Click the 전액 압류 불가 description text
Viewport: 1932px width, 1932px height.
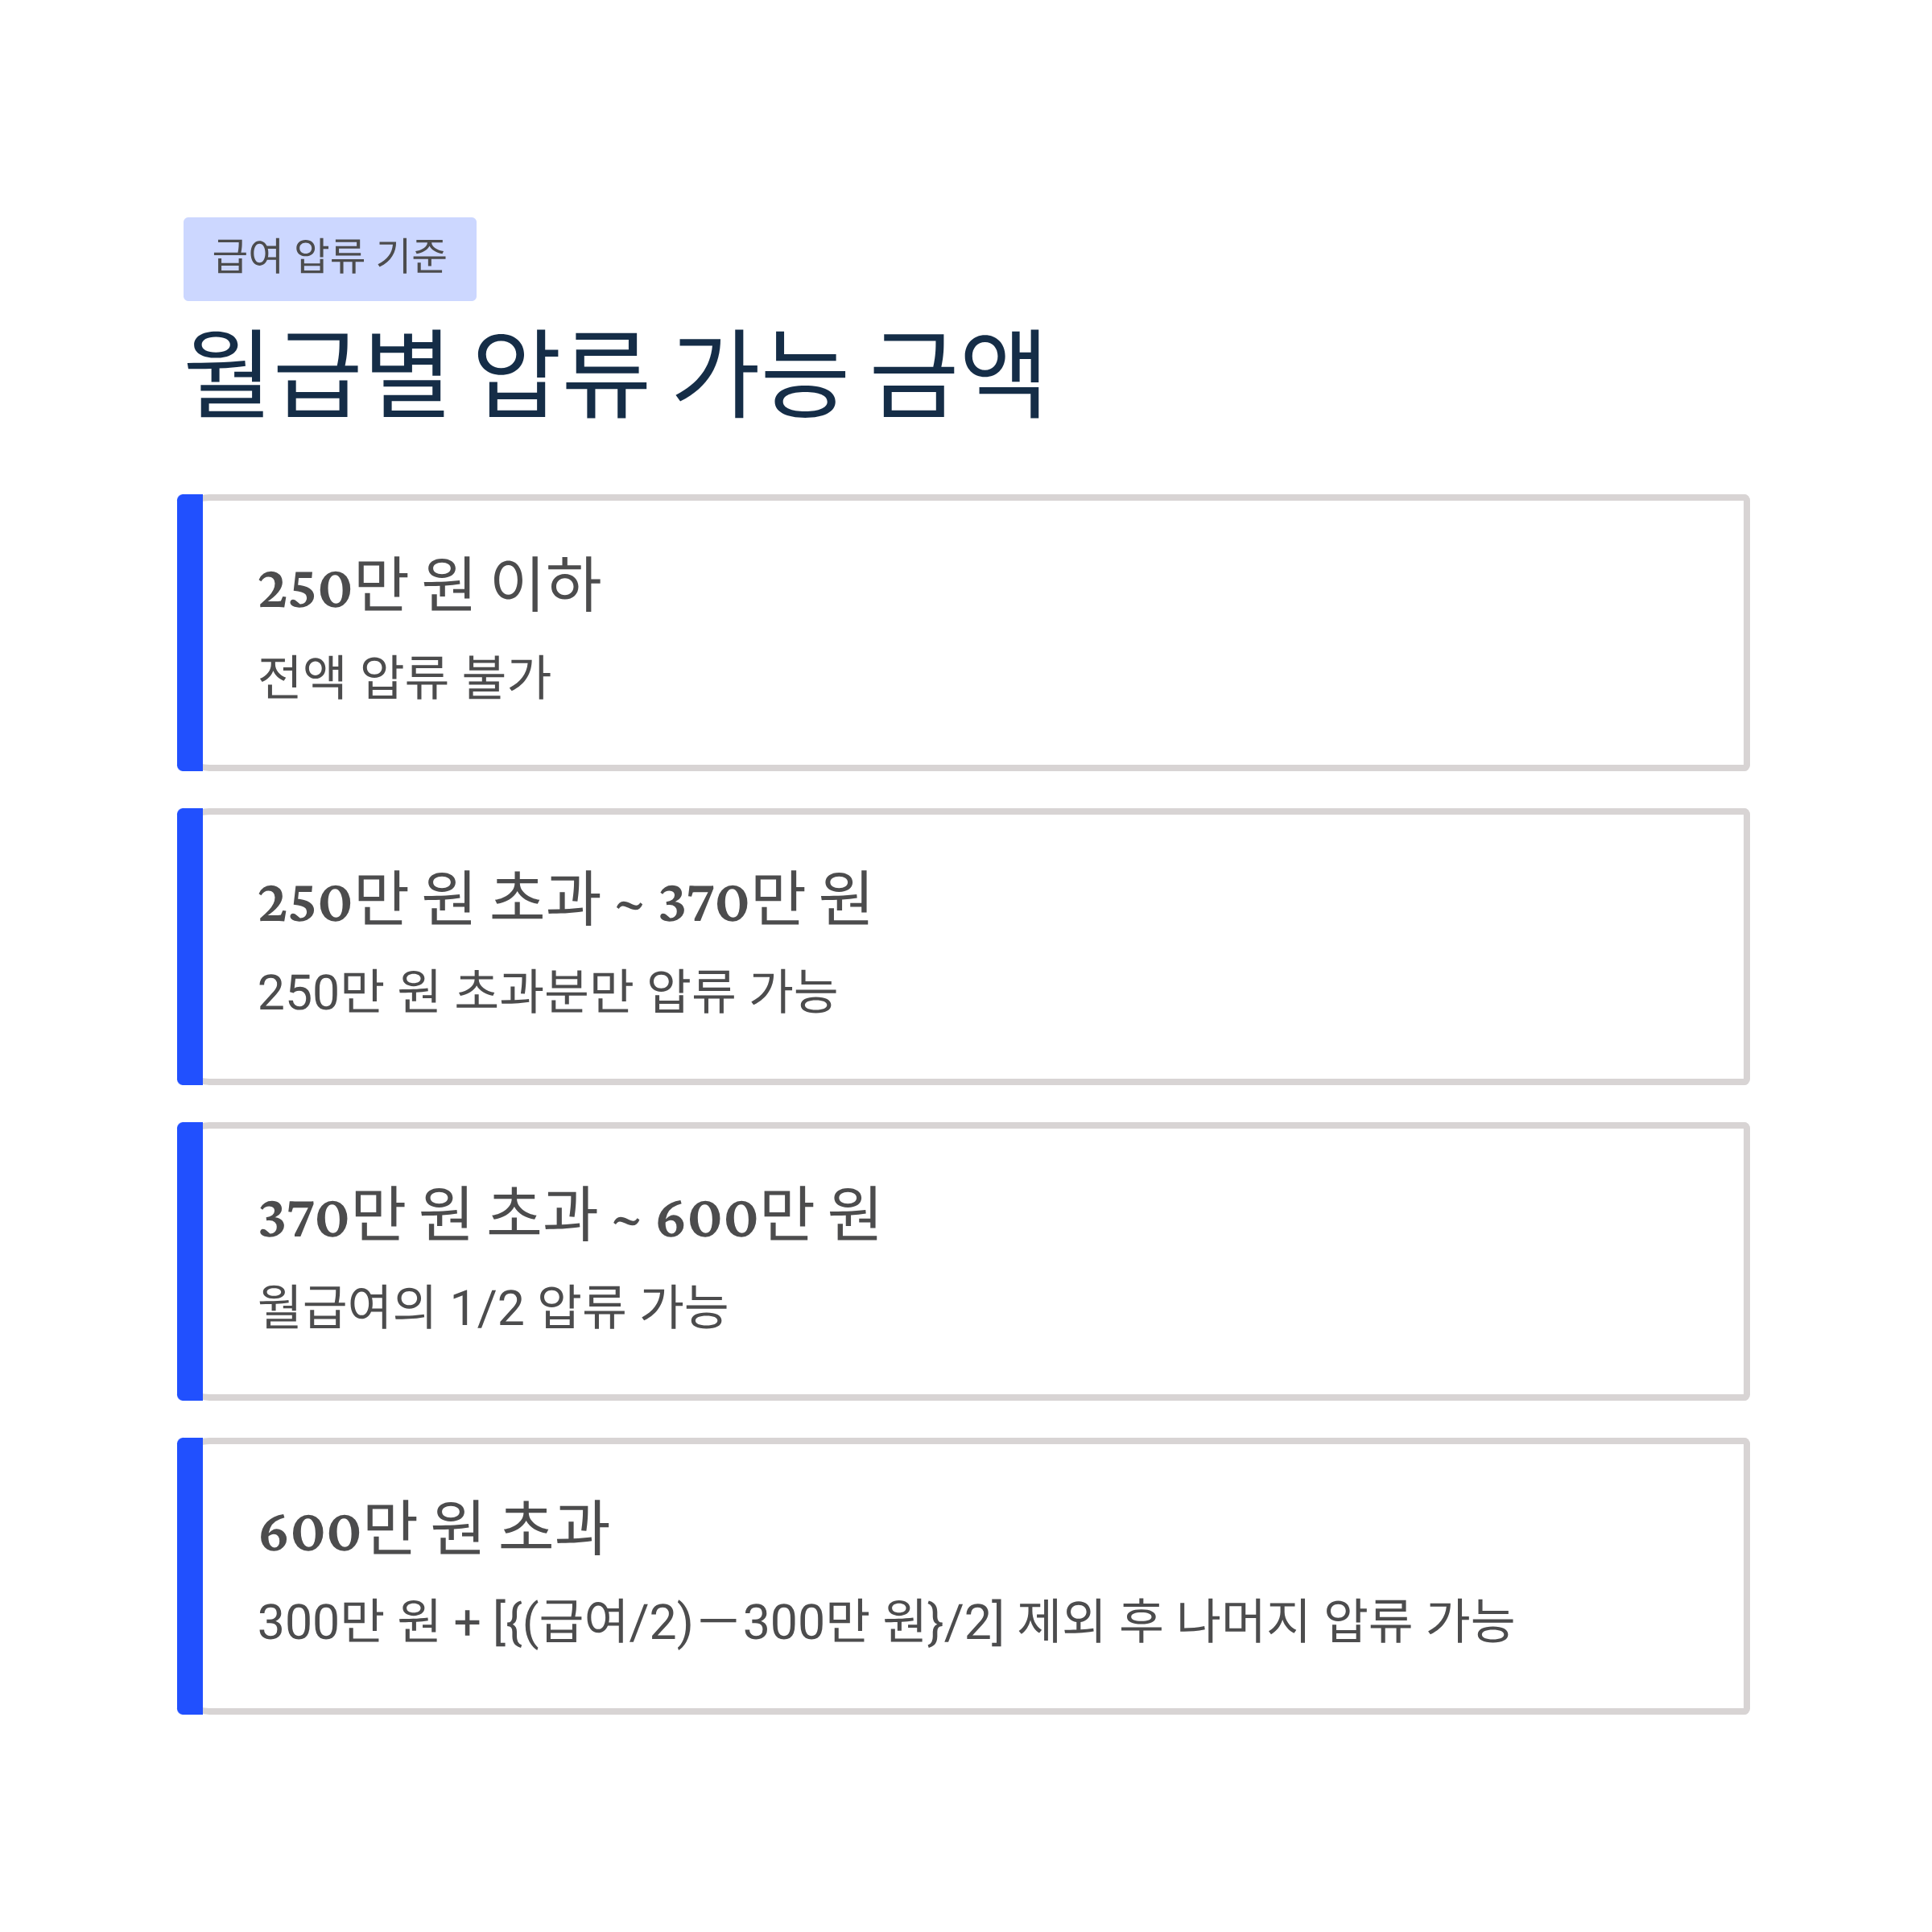click(404, 677)
